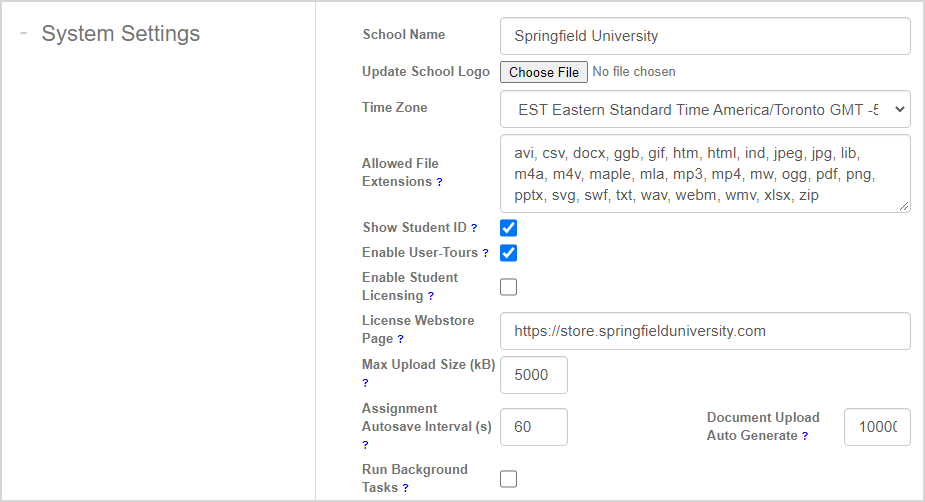Click help icon under Max Upload Size

[x=366, y=383]
